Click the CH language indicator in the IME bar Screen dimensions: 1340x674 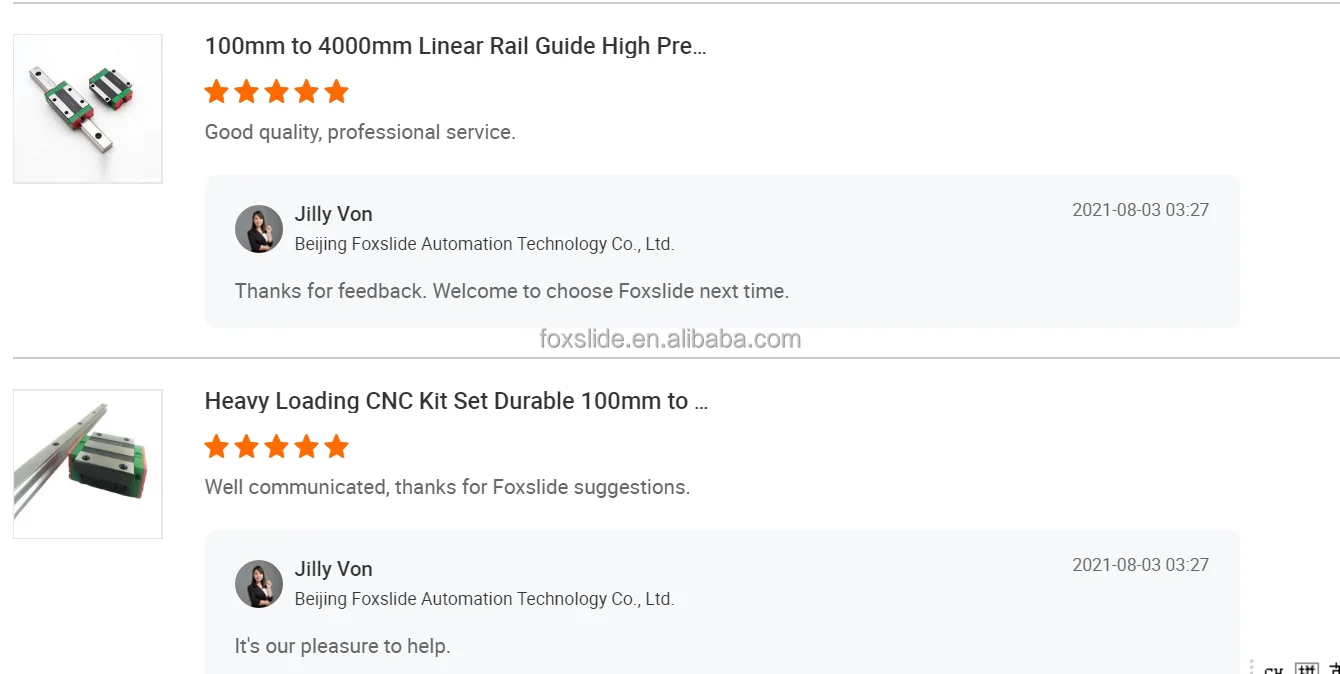tap(1273, 670)
